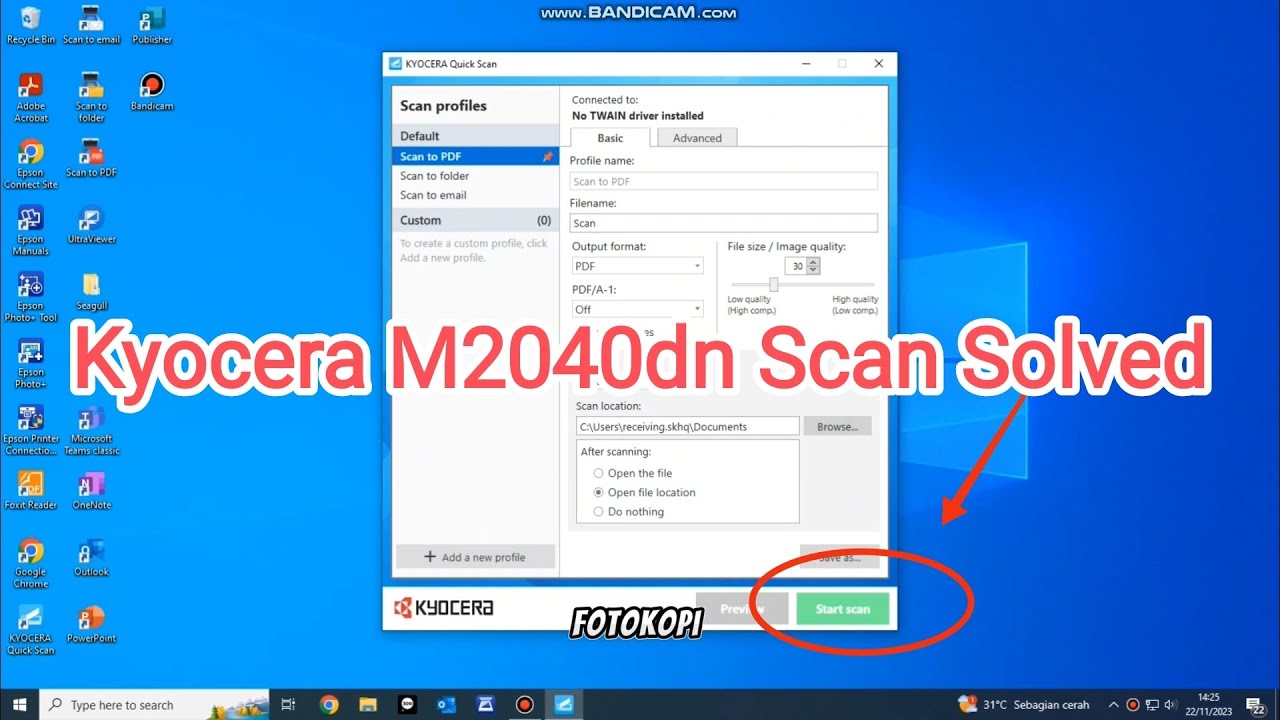The image size is (1280, 720).
Task: Open Epson Photo+ Tool icon
Action: (x=31, y=298)
